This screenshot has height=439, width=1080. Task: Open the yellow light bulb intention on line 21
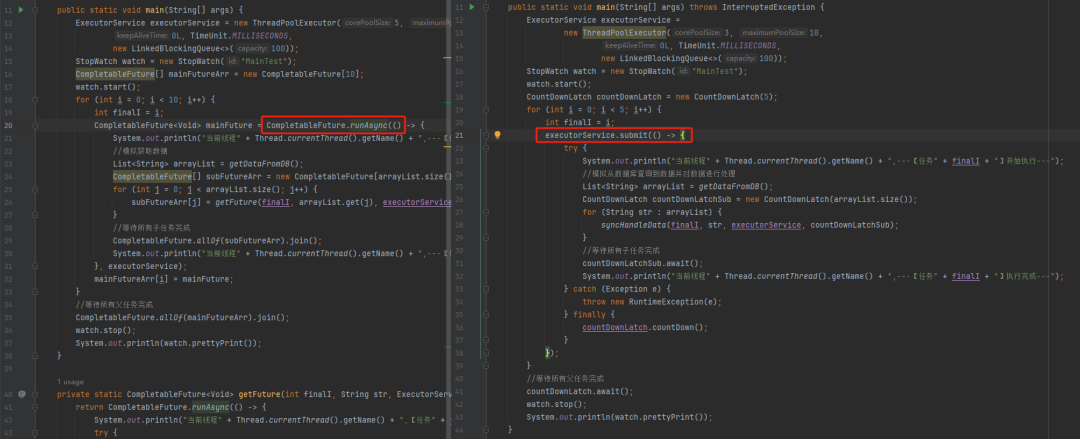(x=497, y=134)
